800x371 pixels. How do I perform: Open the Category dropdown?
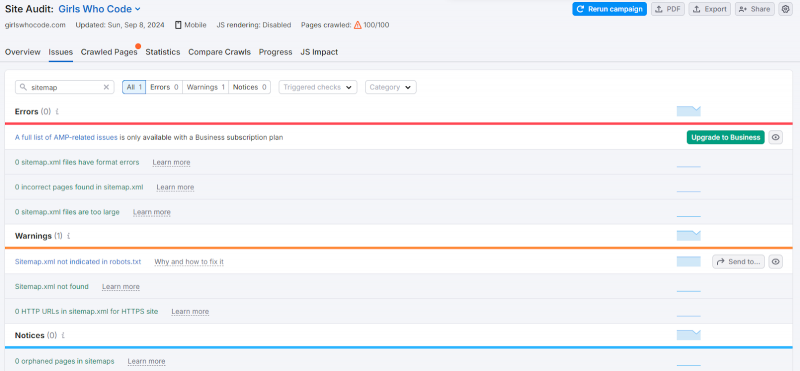[x=391, y=87]
